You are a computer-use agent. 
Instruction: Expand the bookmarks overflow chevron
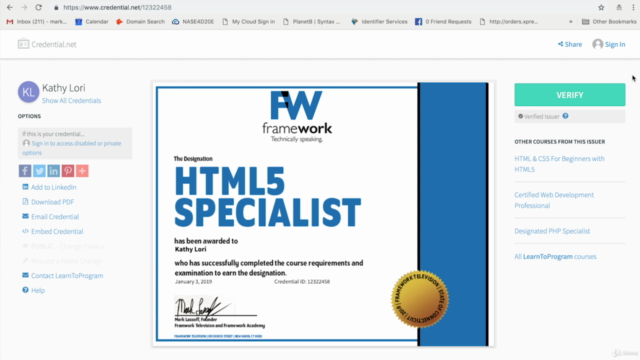click(571, 22)
